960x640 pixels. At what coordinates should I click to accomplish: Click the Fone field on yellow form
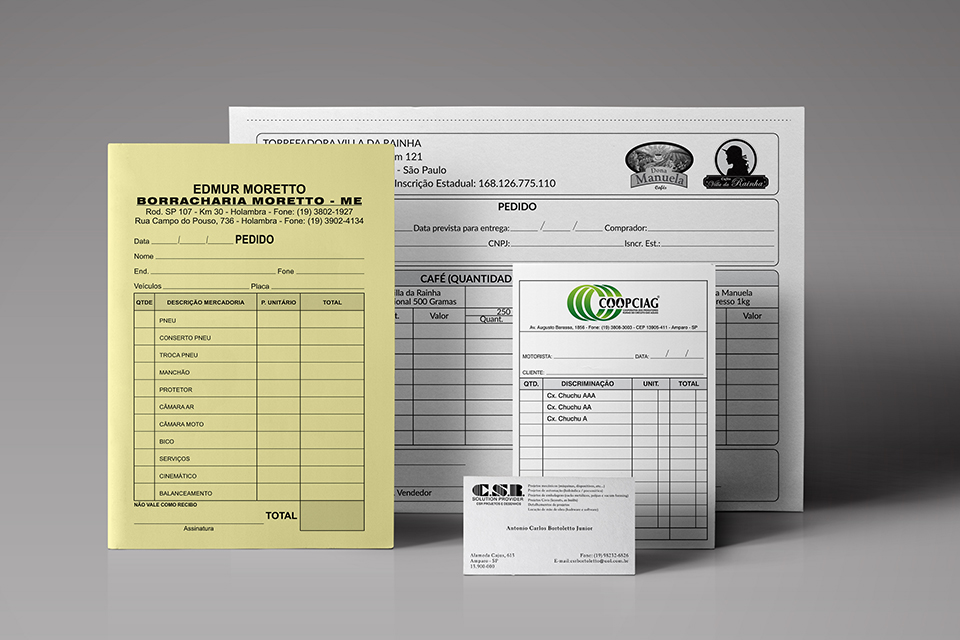click(x=320, y=271)
